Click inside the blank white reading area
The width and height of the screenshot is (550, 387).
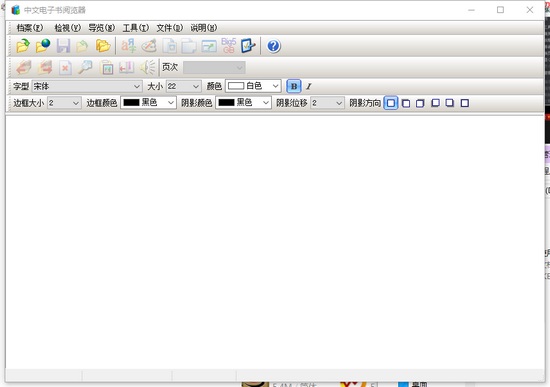tap(275, 242)
